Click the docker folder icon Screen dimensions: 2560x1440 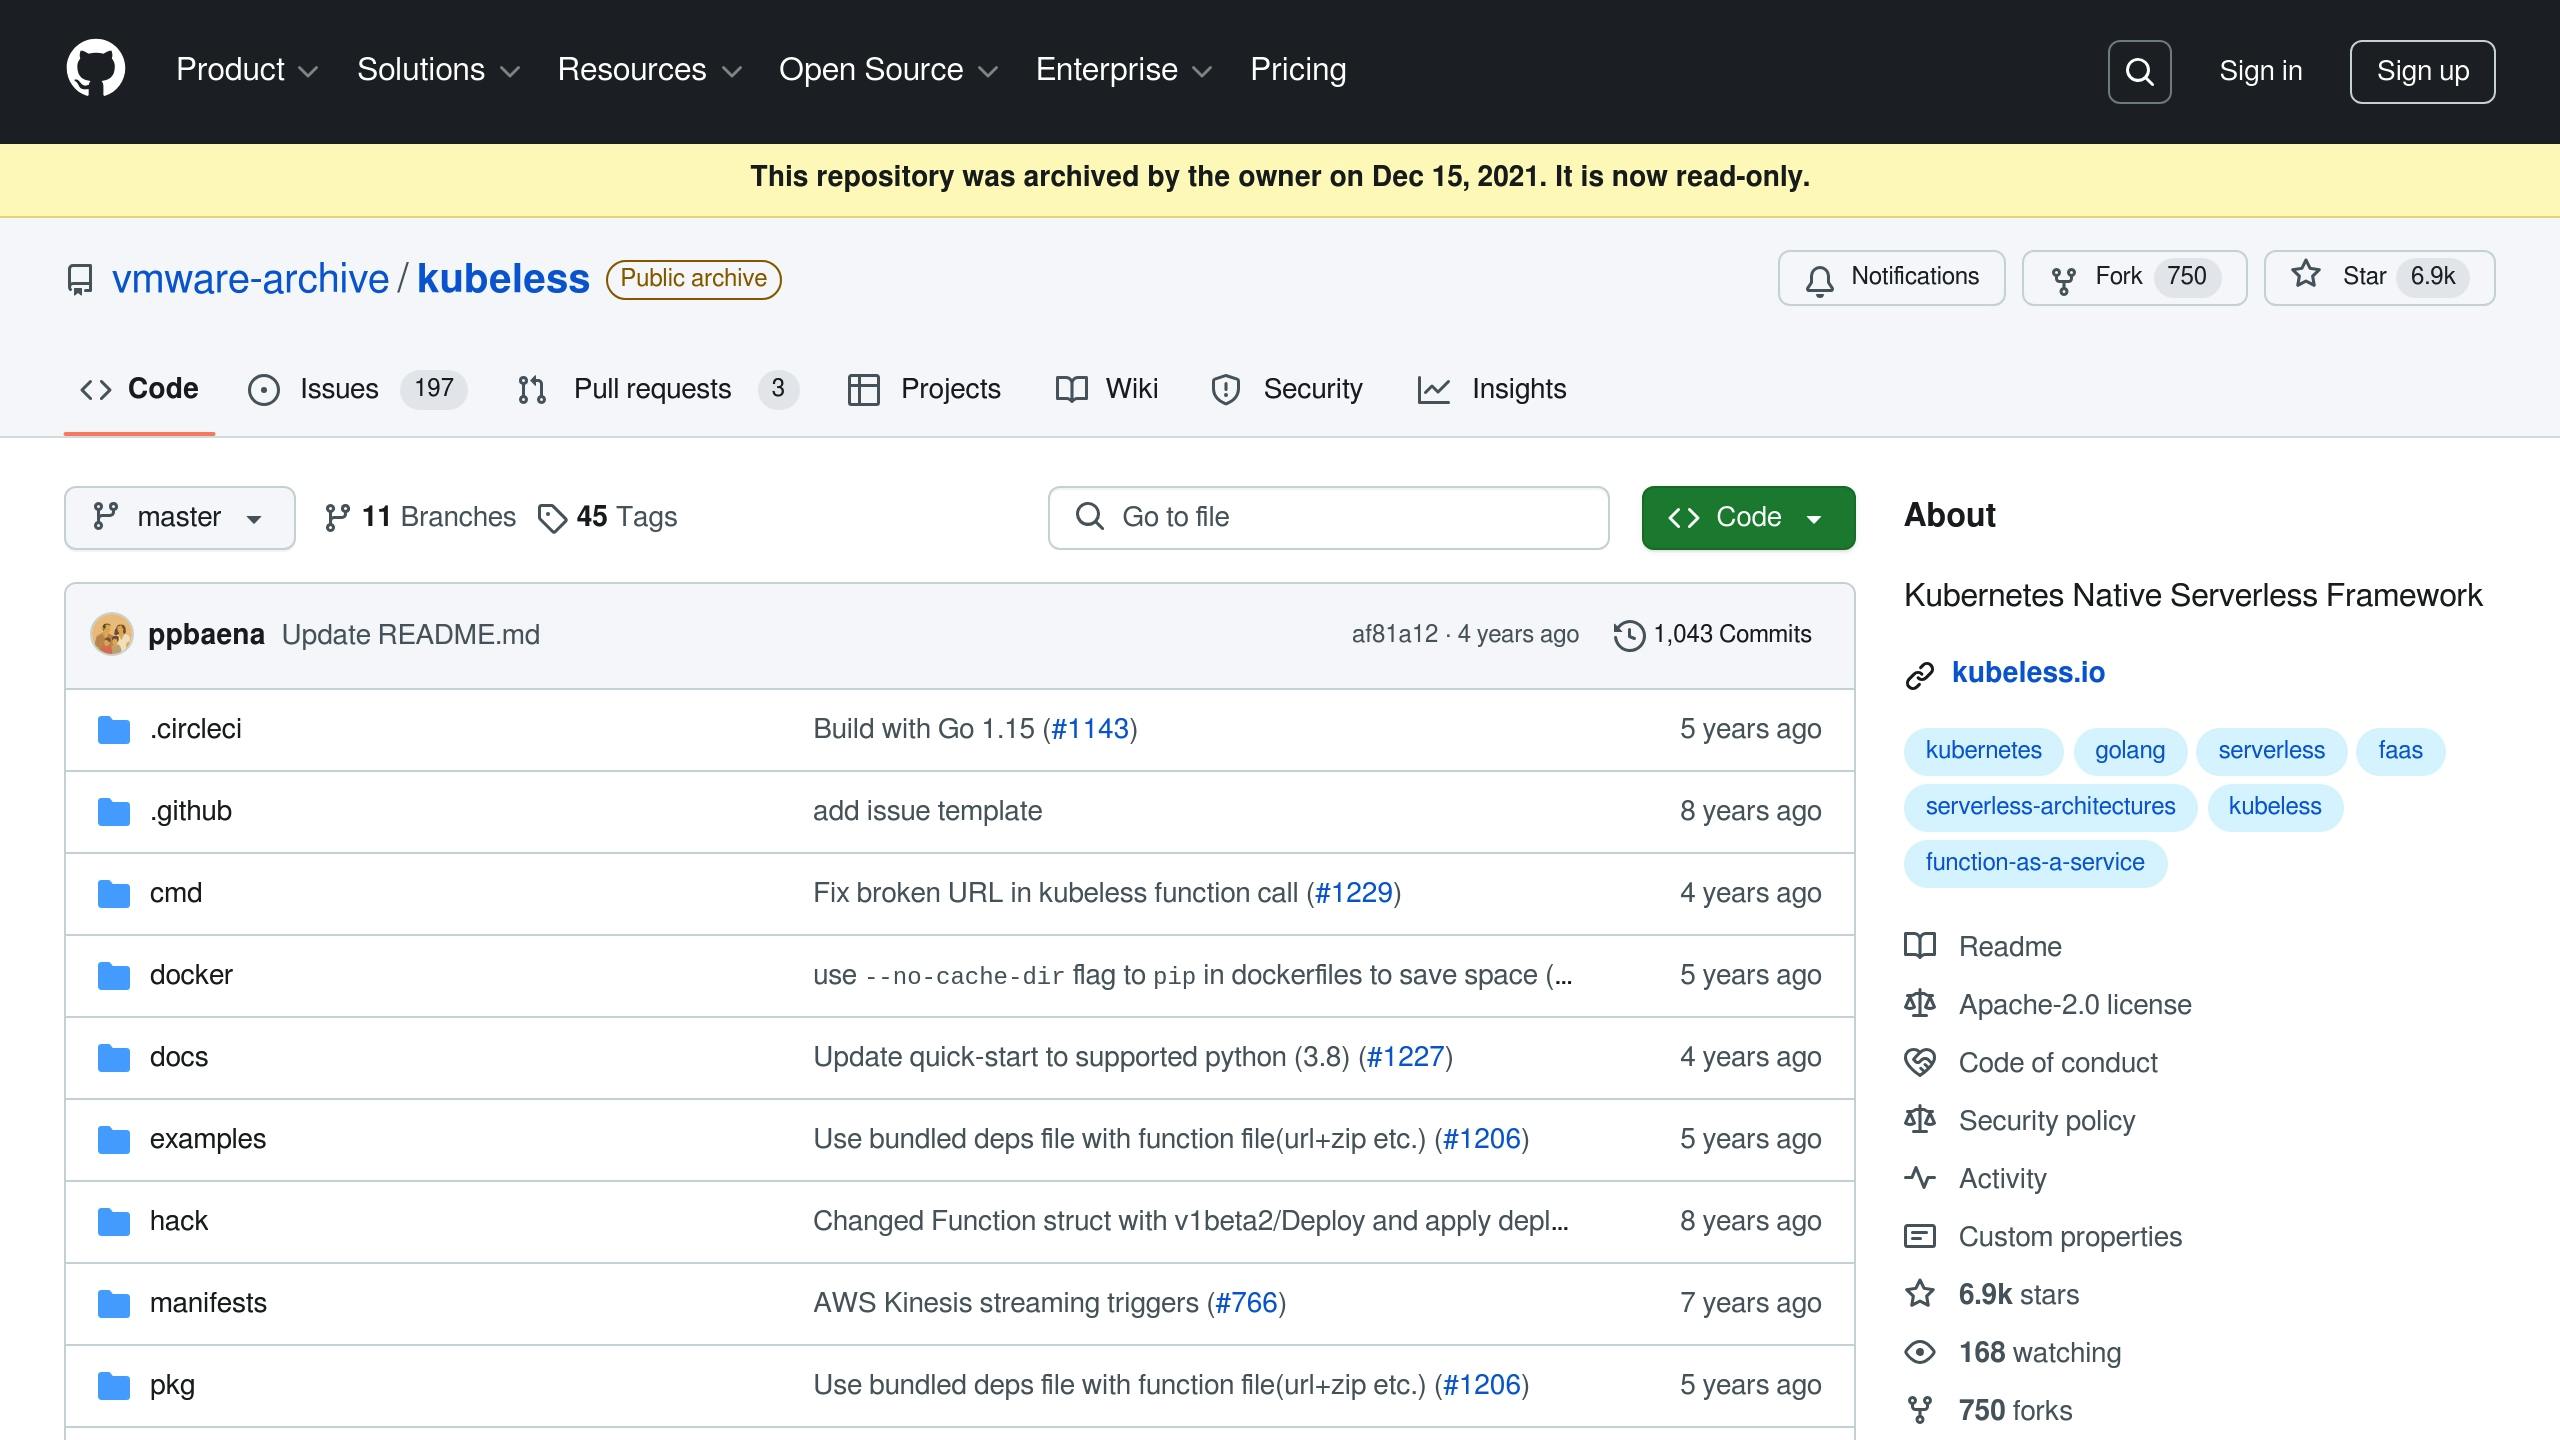114,976
